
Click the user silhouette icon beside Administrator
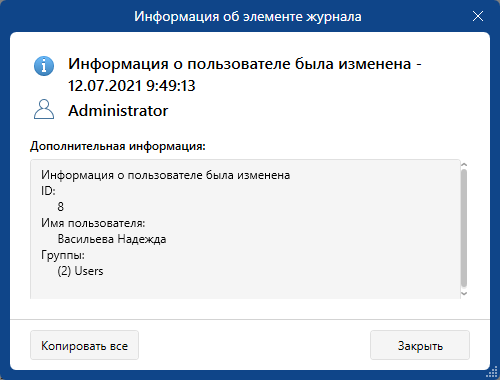click(x=44, y=109)
